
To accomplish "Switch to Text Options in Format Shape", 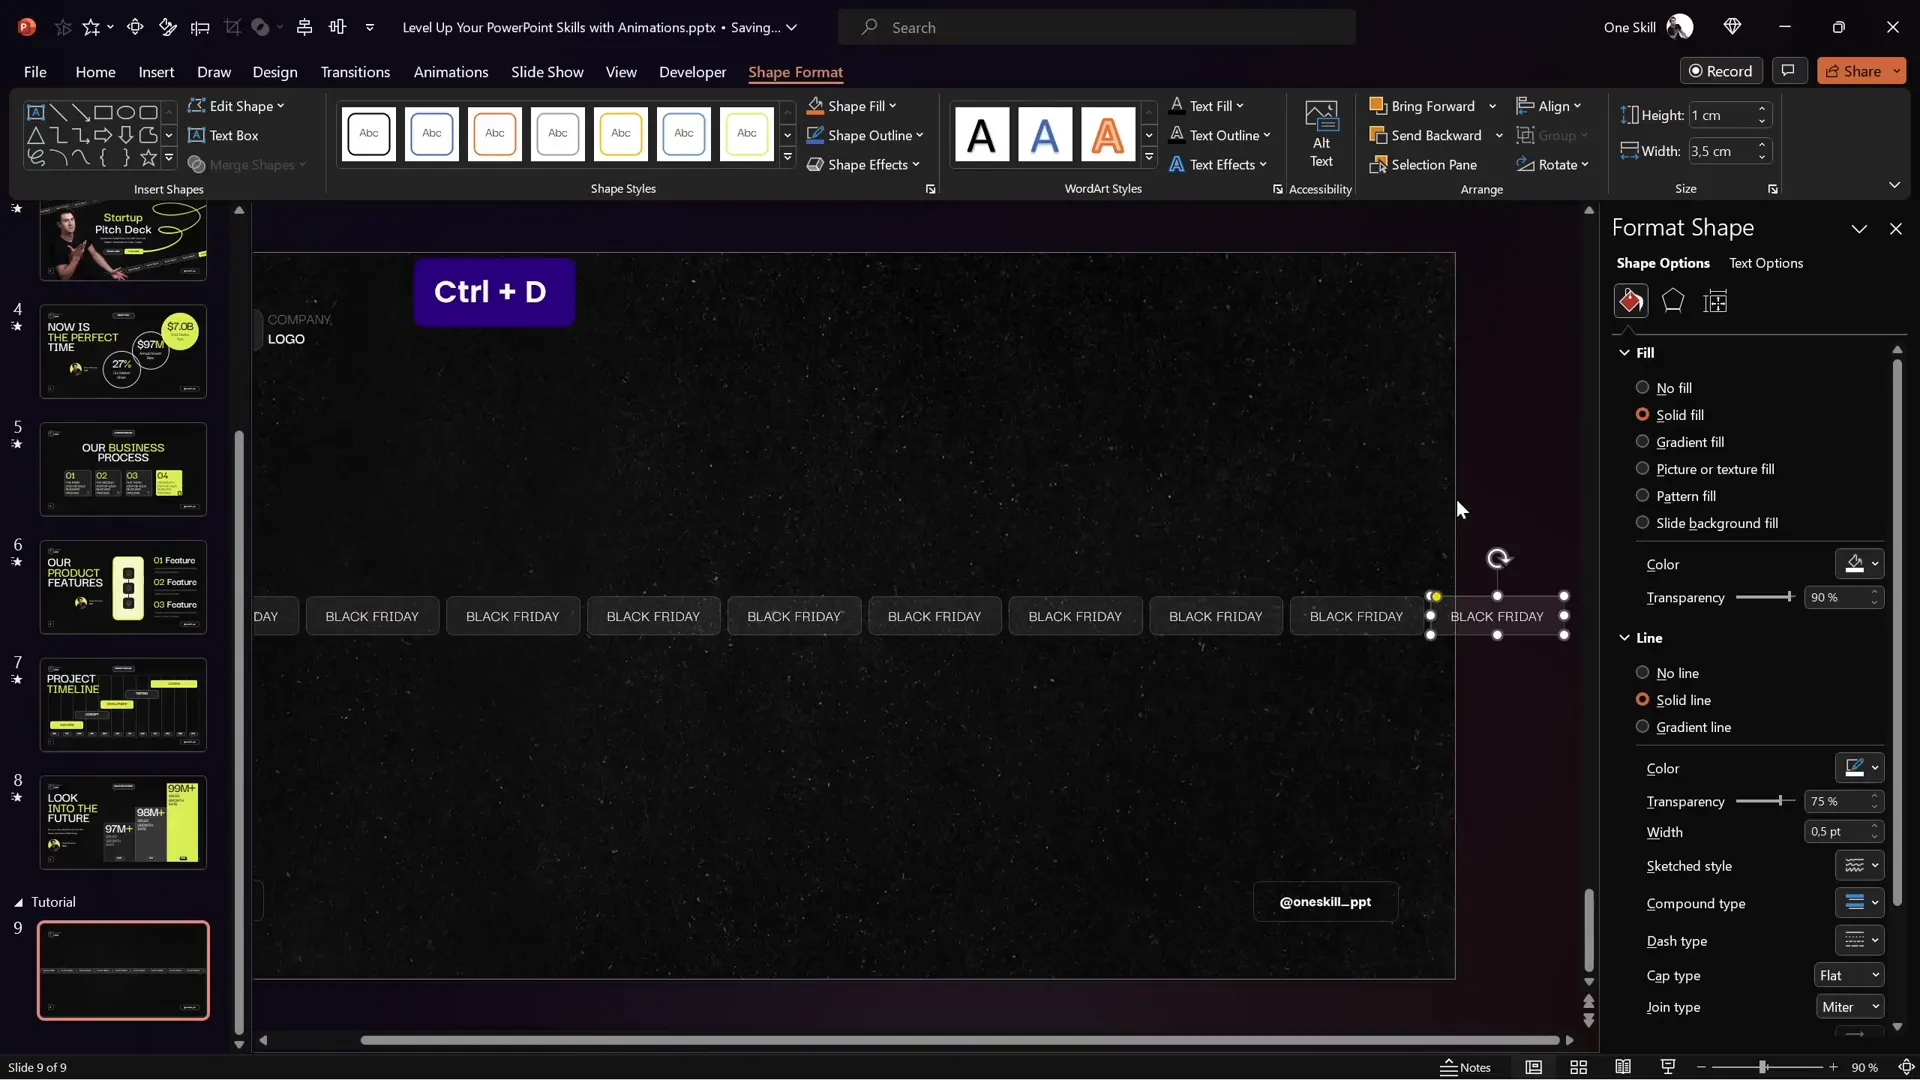I will [x=1766, y=263].
